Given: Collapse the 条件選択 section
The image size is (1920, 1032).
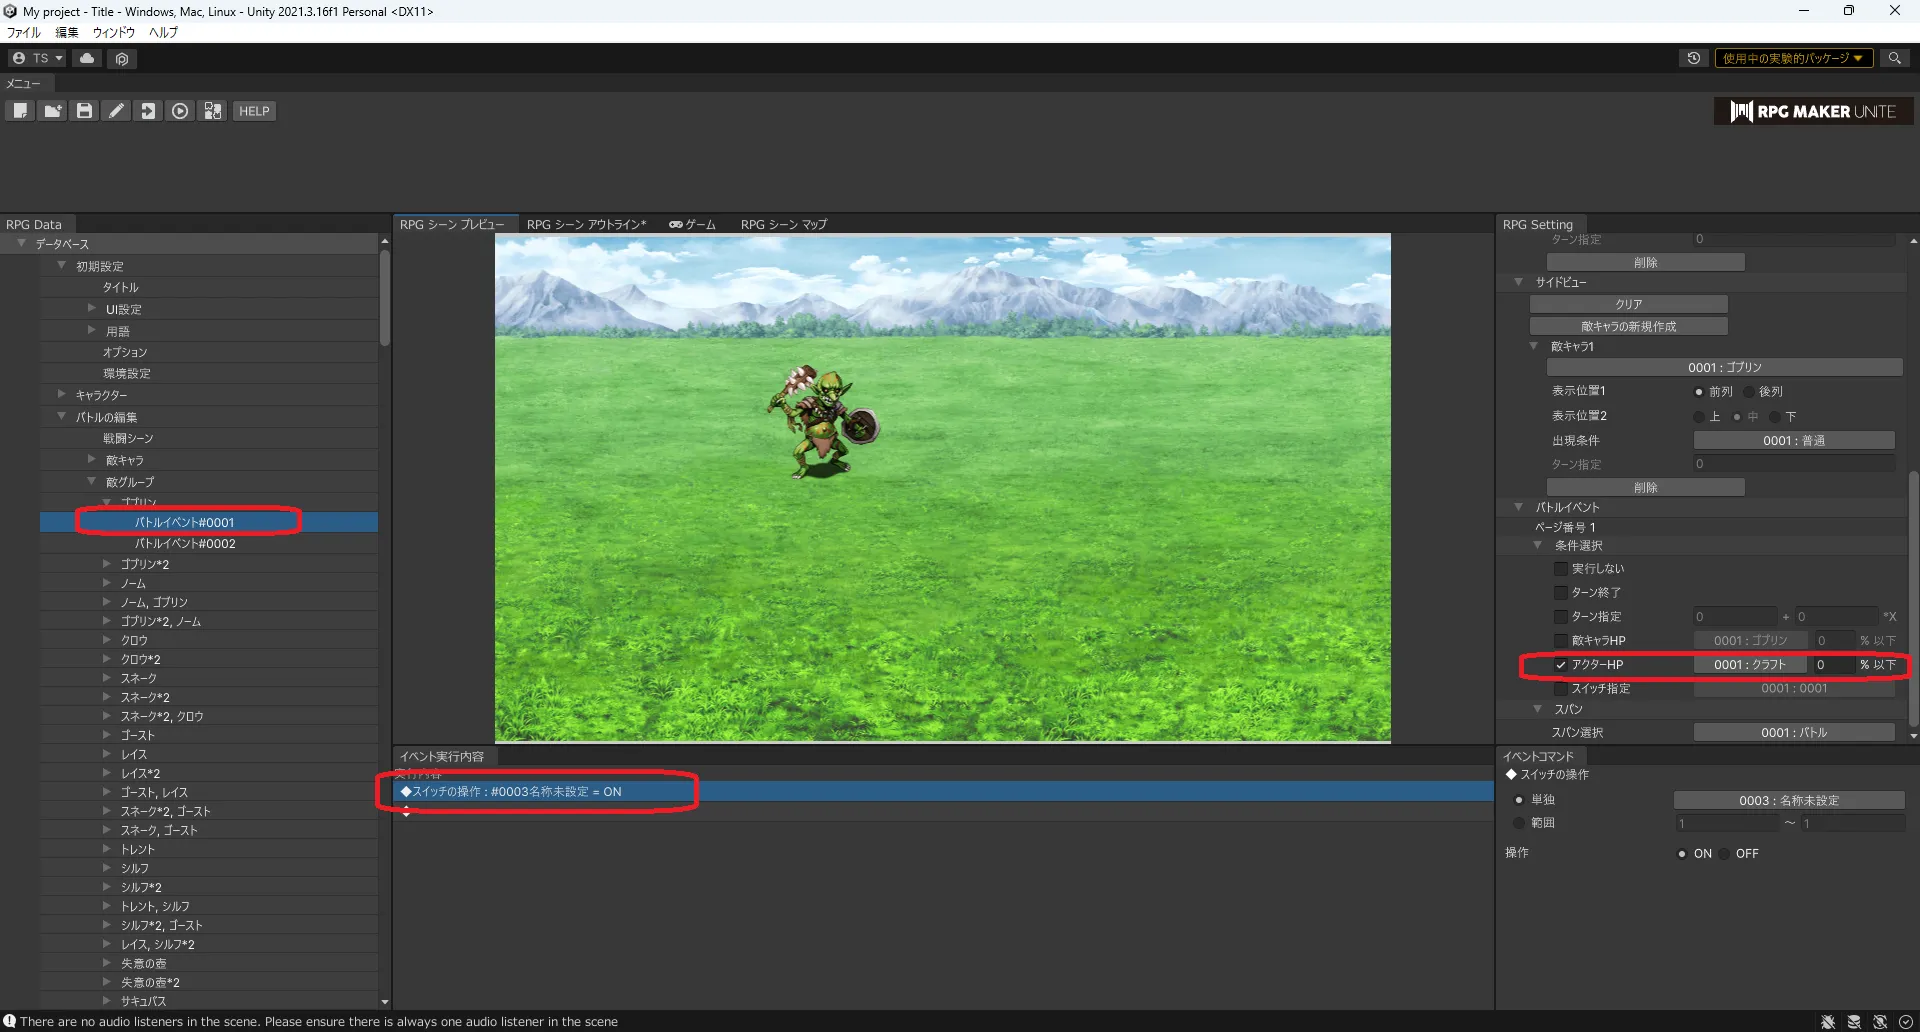Looking at the screenshot, I should click(x=1538, y=545).
